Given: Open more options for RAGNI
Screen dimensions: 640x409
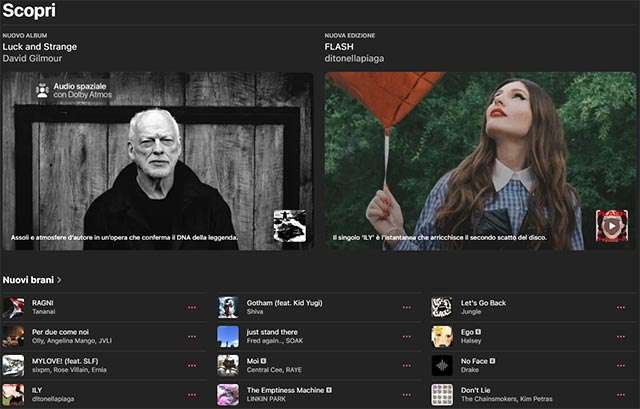Looking at the screenshot, I should point(192,308).
